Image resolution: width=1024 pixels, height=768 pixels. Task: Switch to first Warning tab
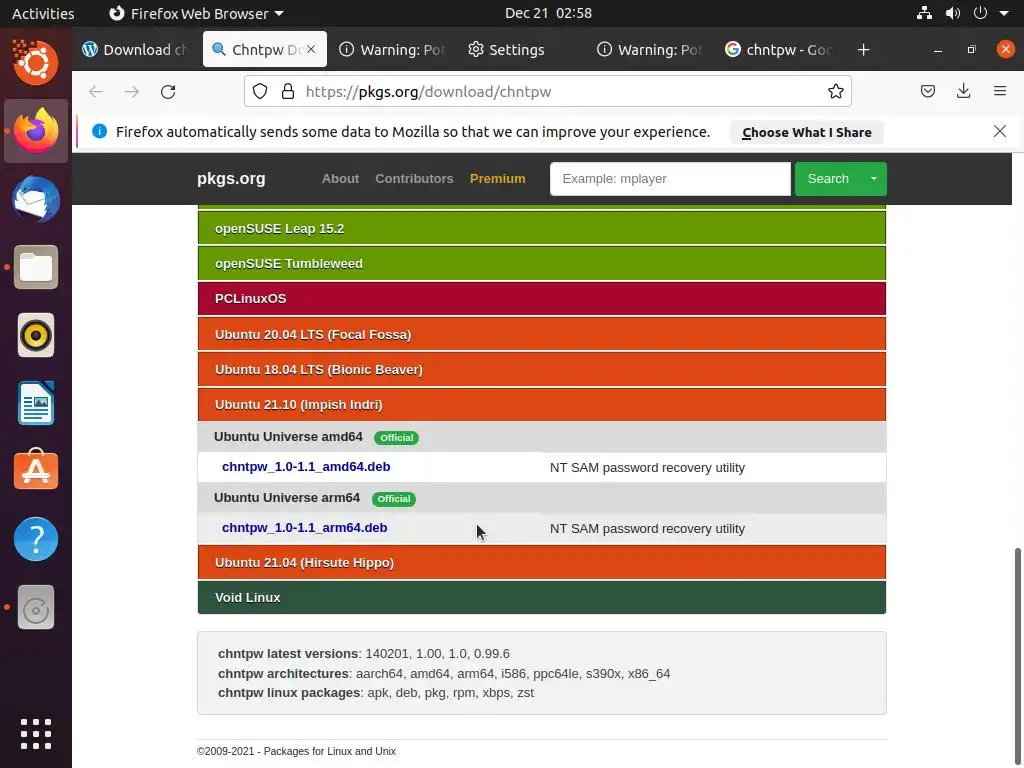[392, 50]
